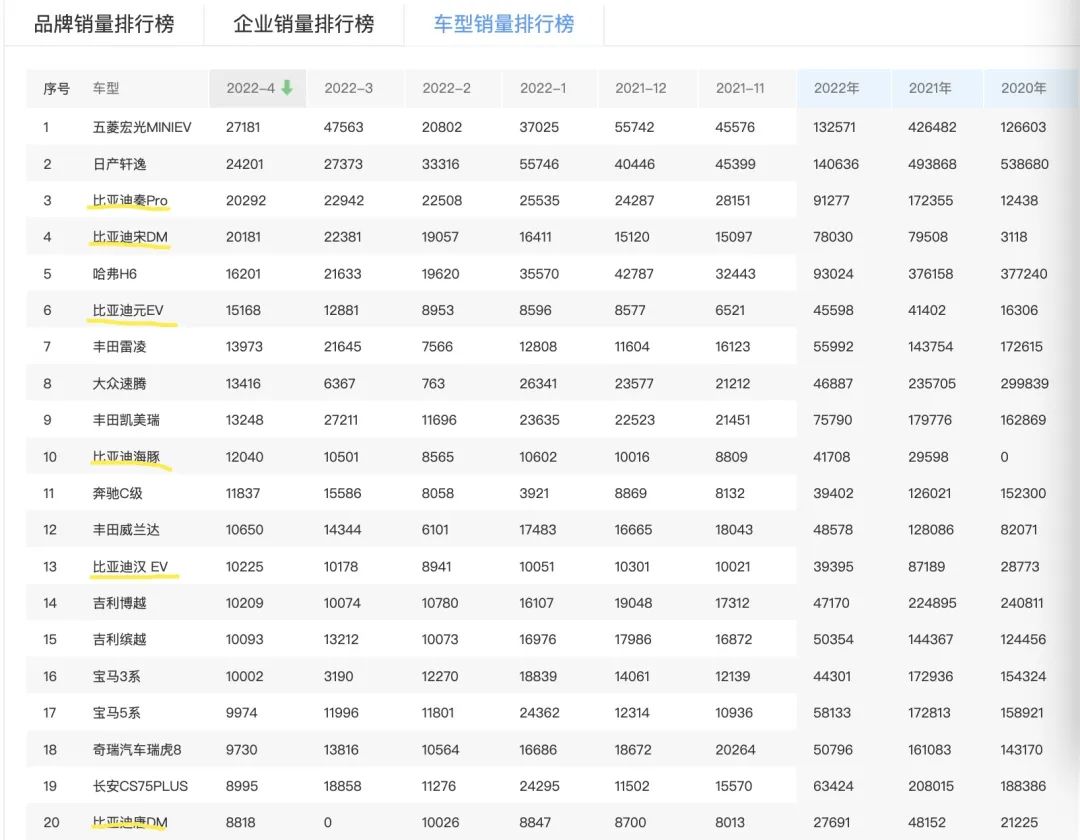Open the 哈弗H6 model entry
This screenshot has height=840, width=1080.
click(114, 274)
